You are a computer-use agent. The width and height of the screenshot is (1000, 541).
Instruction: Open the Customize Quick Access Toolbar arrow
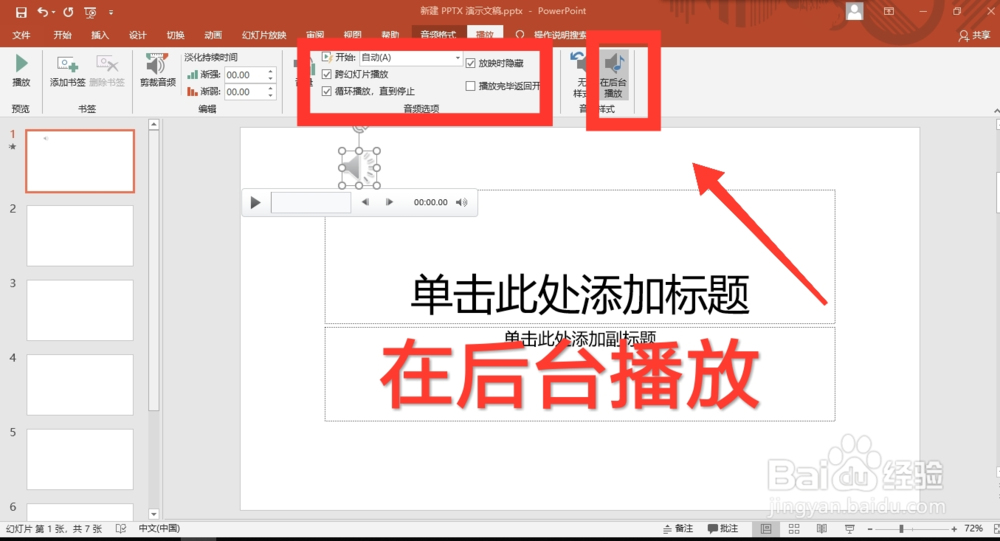click(x=111, y=12)
